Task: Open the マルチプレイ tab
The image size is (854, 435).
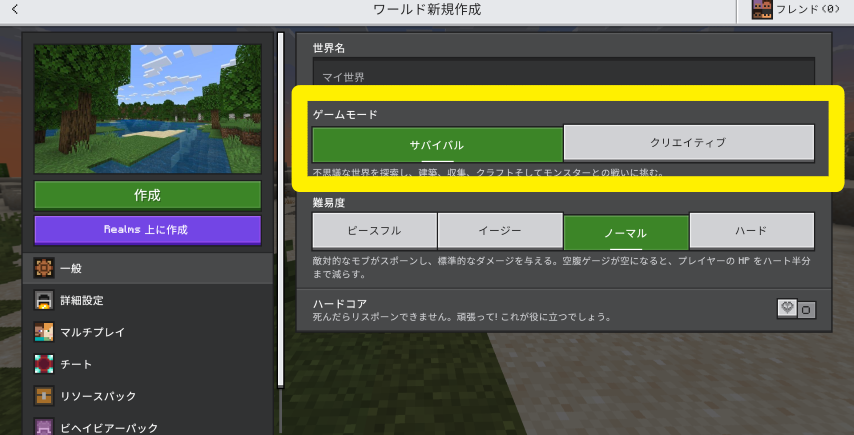Action: click(148, 332)
